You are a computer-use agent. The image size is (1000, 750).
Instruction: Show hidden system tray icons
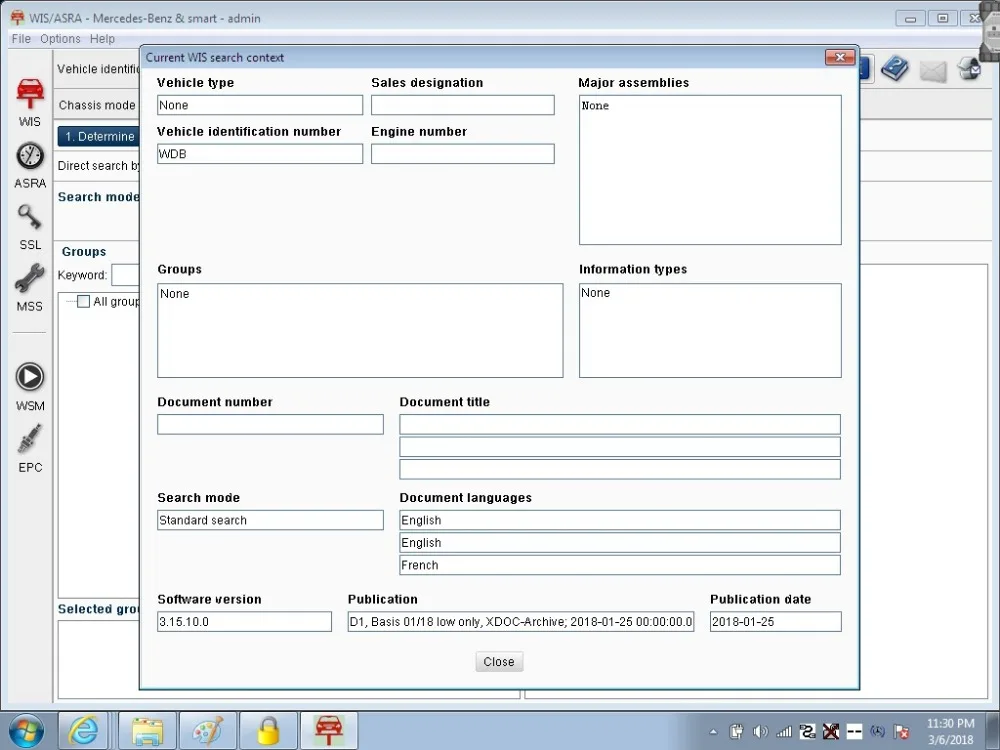(x=713, y=732)
